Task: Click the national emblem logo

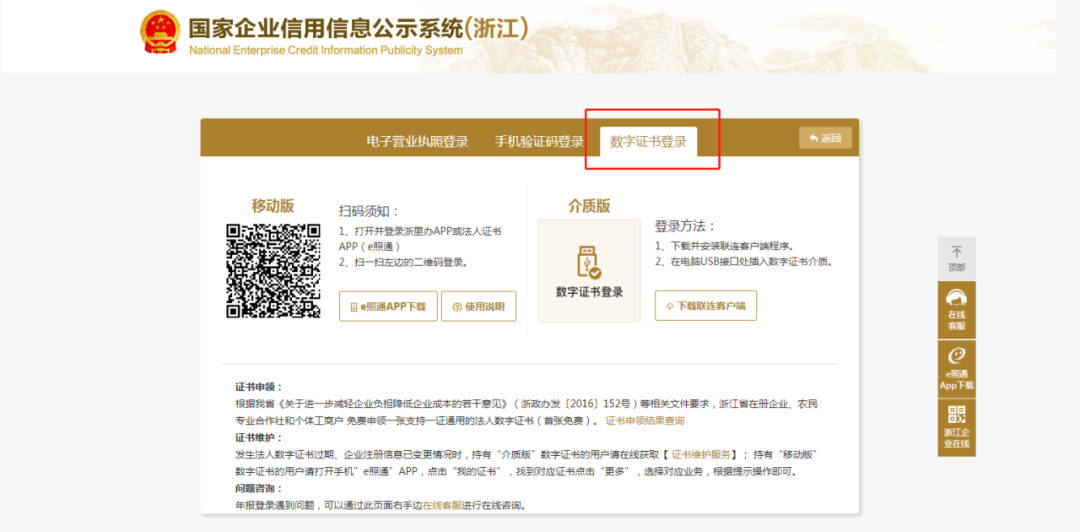Action: (x=159, y=32)
